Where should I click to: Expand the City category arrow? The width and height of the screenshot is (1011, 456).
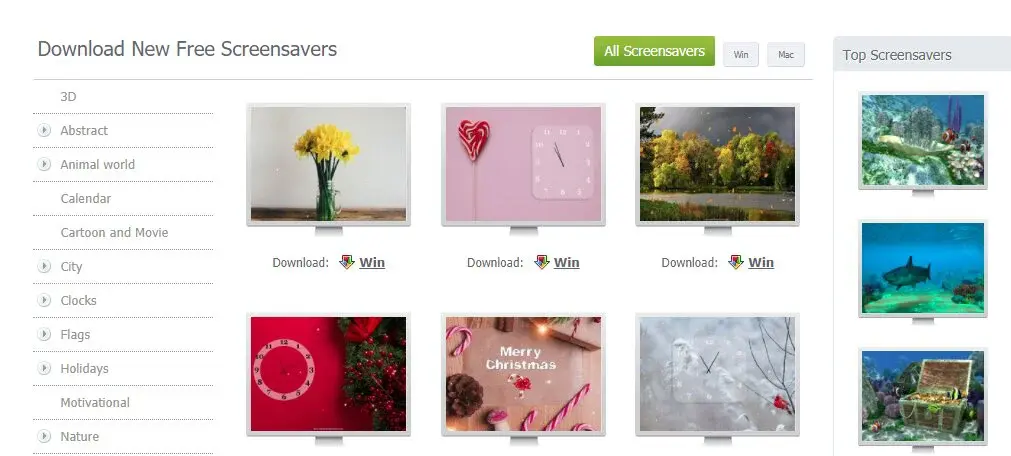[44, 266]
